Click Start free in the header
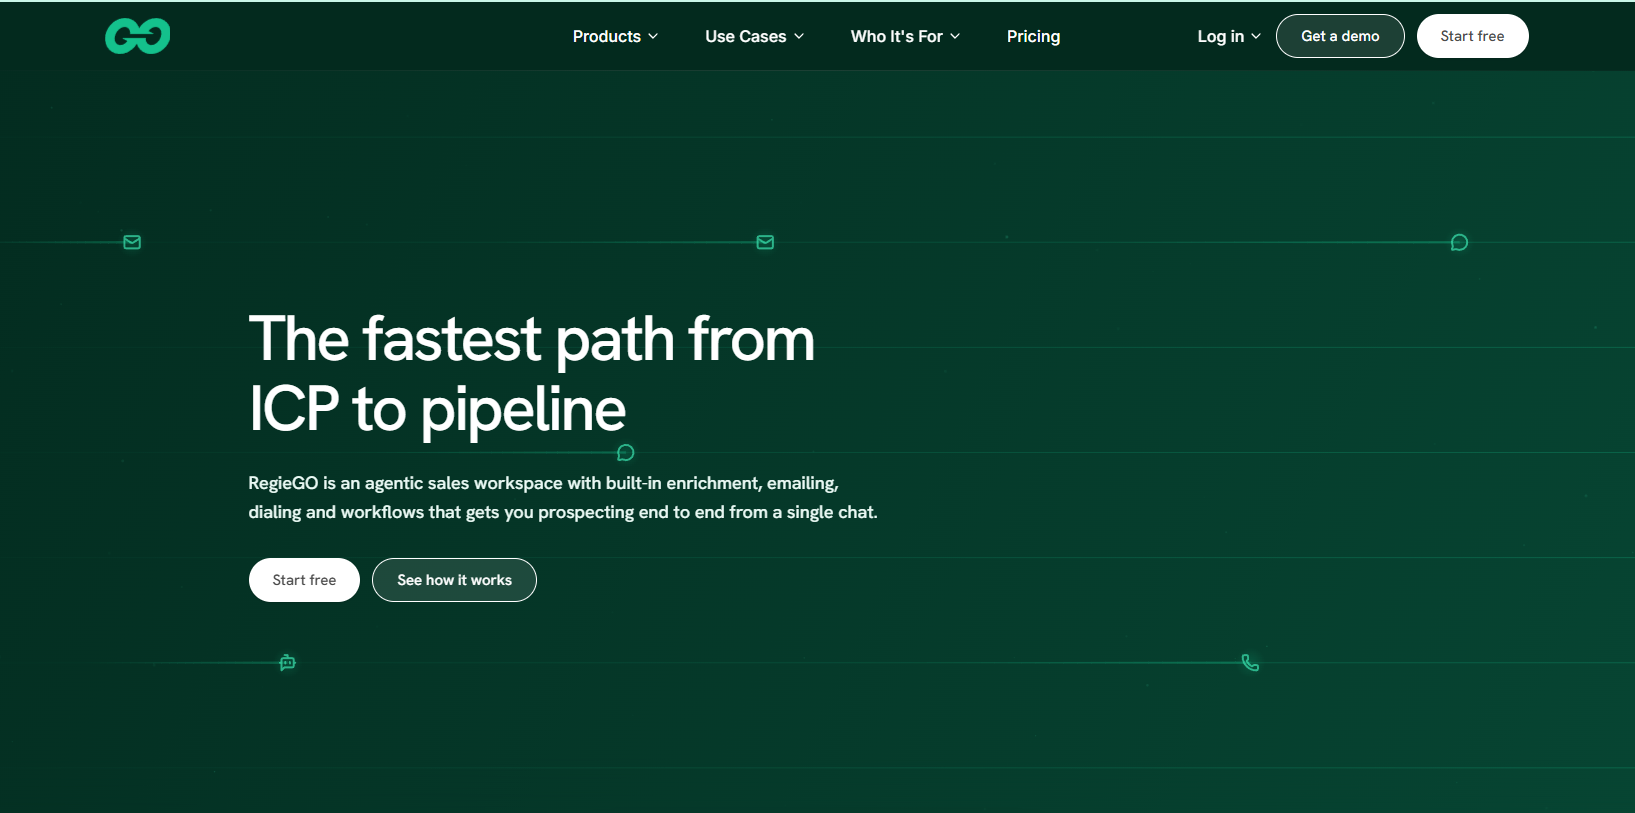Screen dimensions: 1635x813 [x=1472, y=36]
